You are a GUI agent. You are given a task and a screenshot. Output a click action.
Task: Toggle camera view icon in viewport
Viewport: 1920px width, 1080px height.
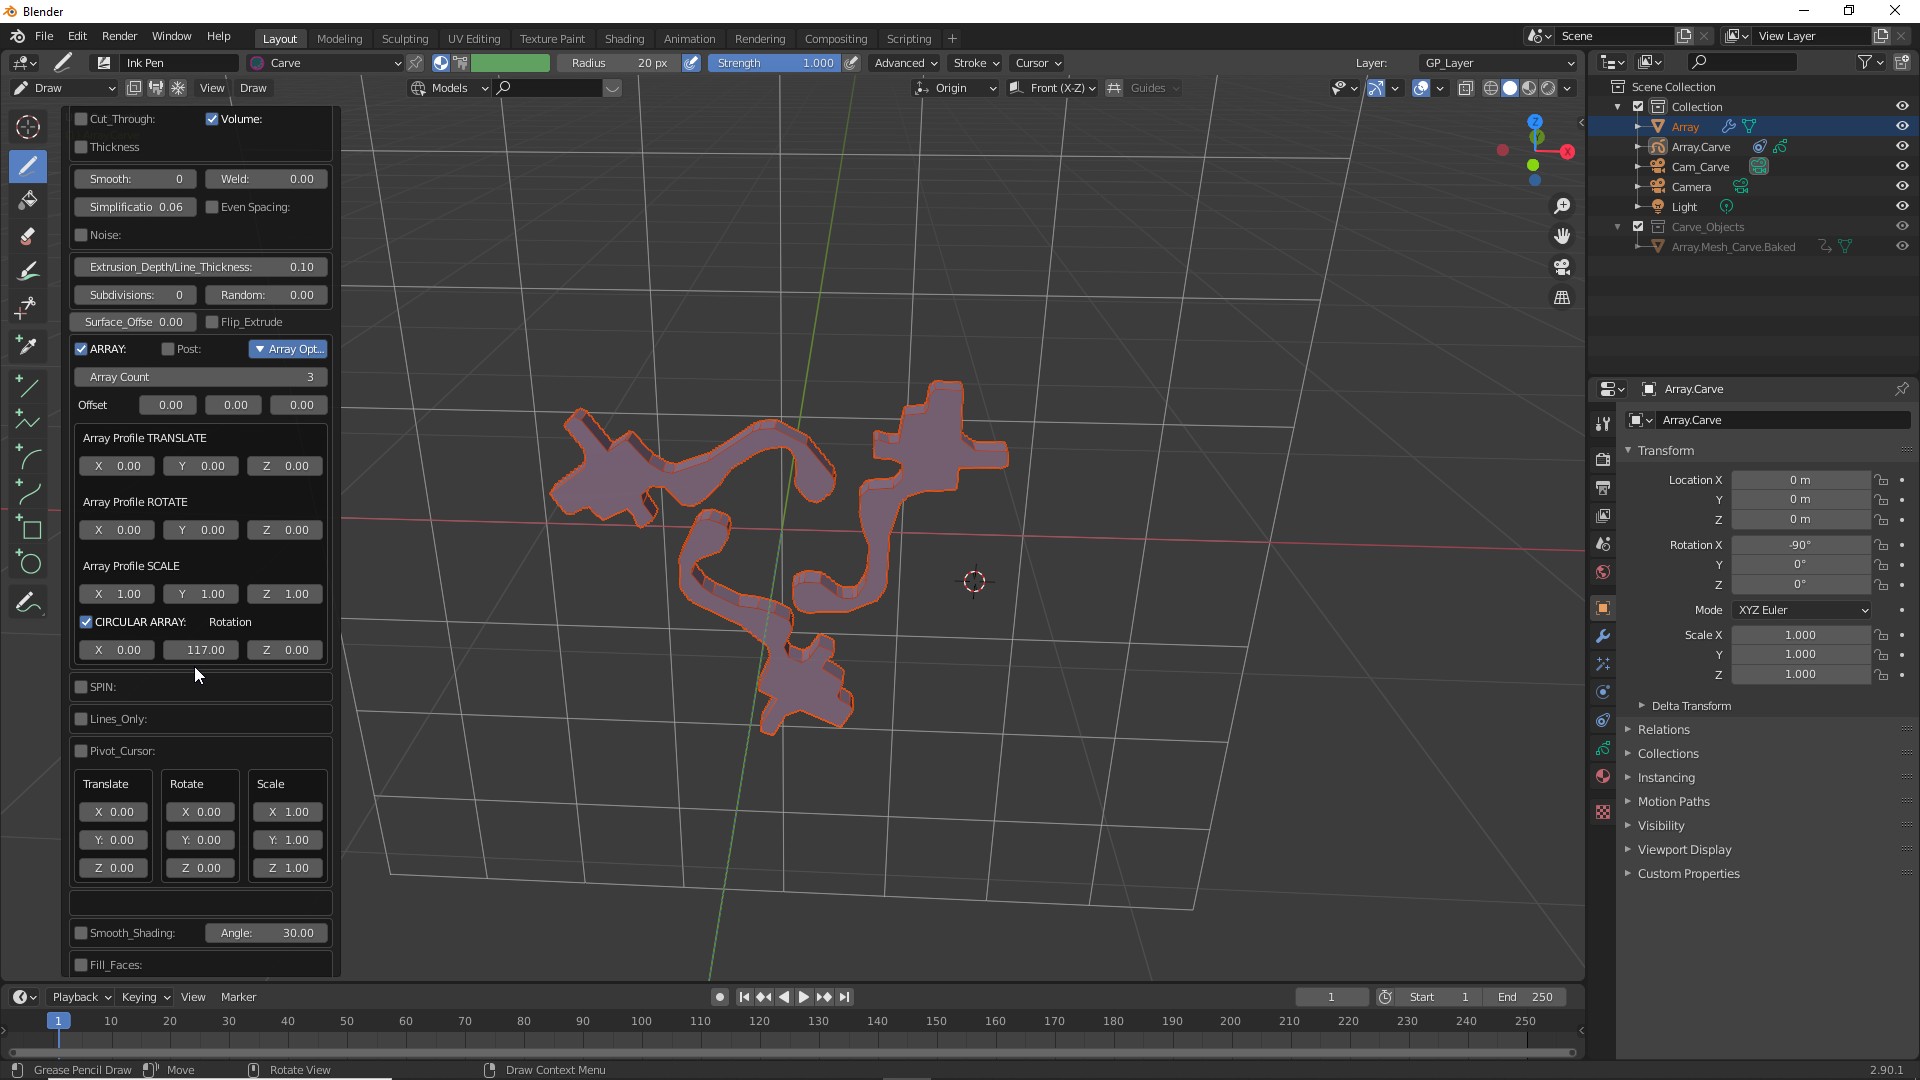1562,267
